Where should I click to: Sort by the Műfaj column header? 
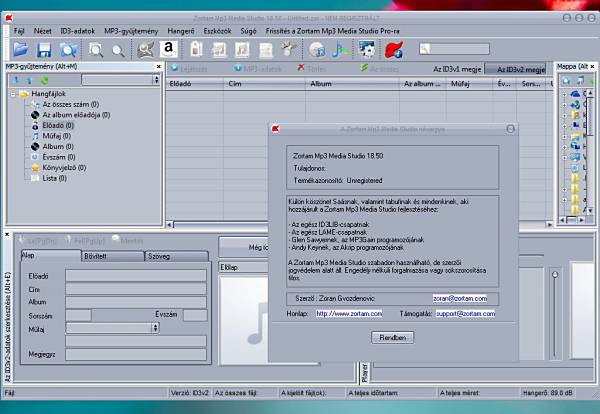coord(469,84)
